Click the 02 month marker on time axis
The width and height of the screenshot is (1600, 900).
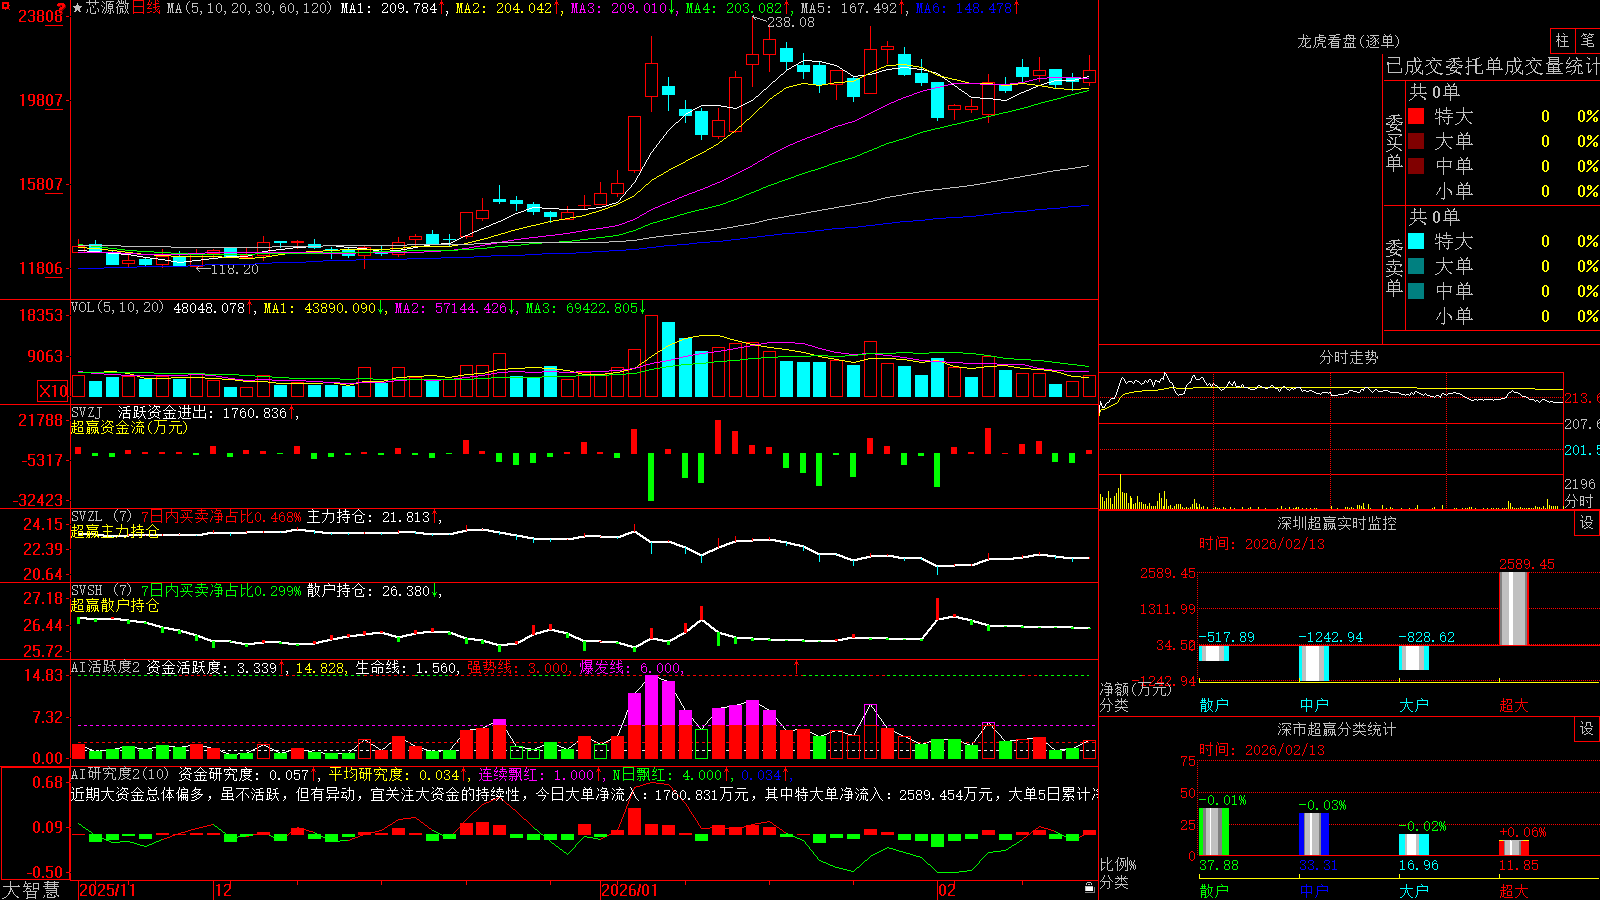pyautogui.click(x=946, y=890)
